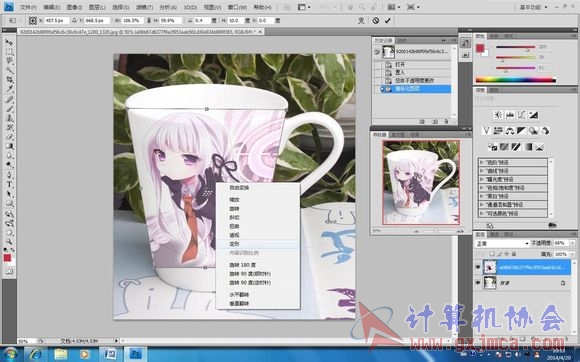This screenshot has height=362, width=580.
Task: Toggle warp mode icon in options bar
Action: click(361, 21)
